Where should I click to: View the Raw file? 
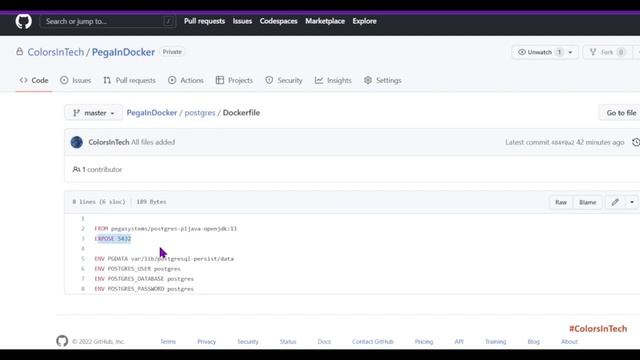tap(561, 202)
